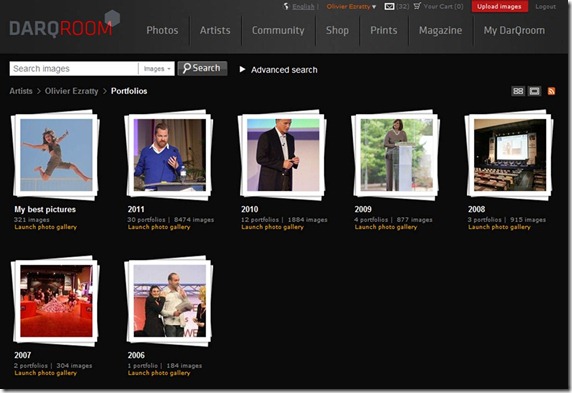Click the 2011 portfolio title
Screen dimensions: 572x393
pos(136,209)
